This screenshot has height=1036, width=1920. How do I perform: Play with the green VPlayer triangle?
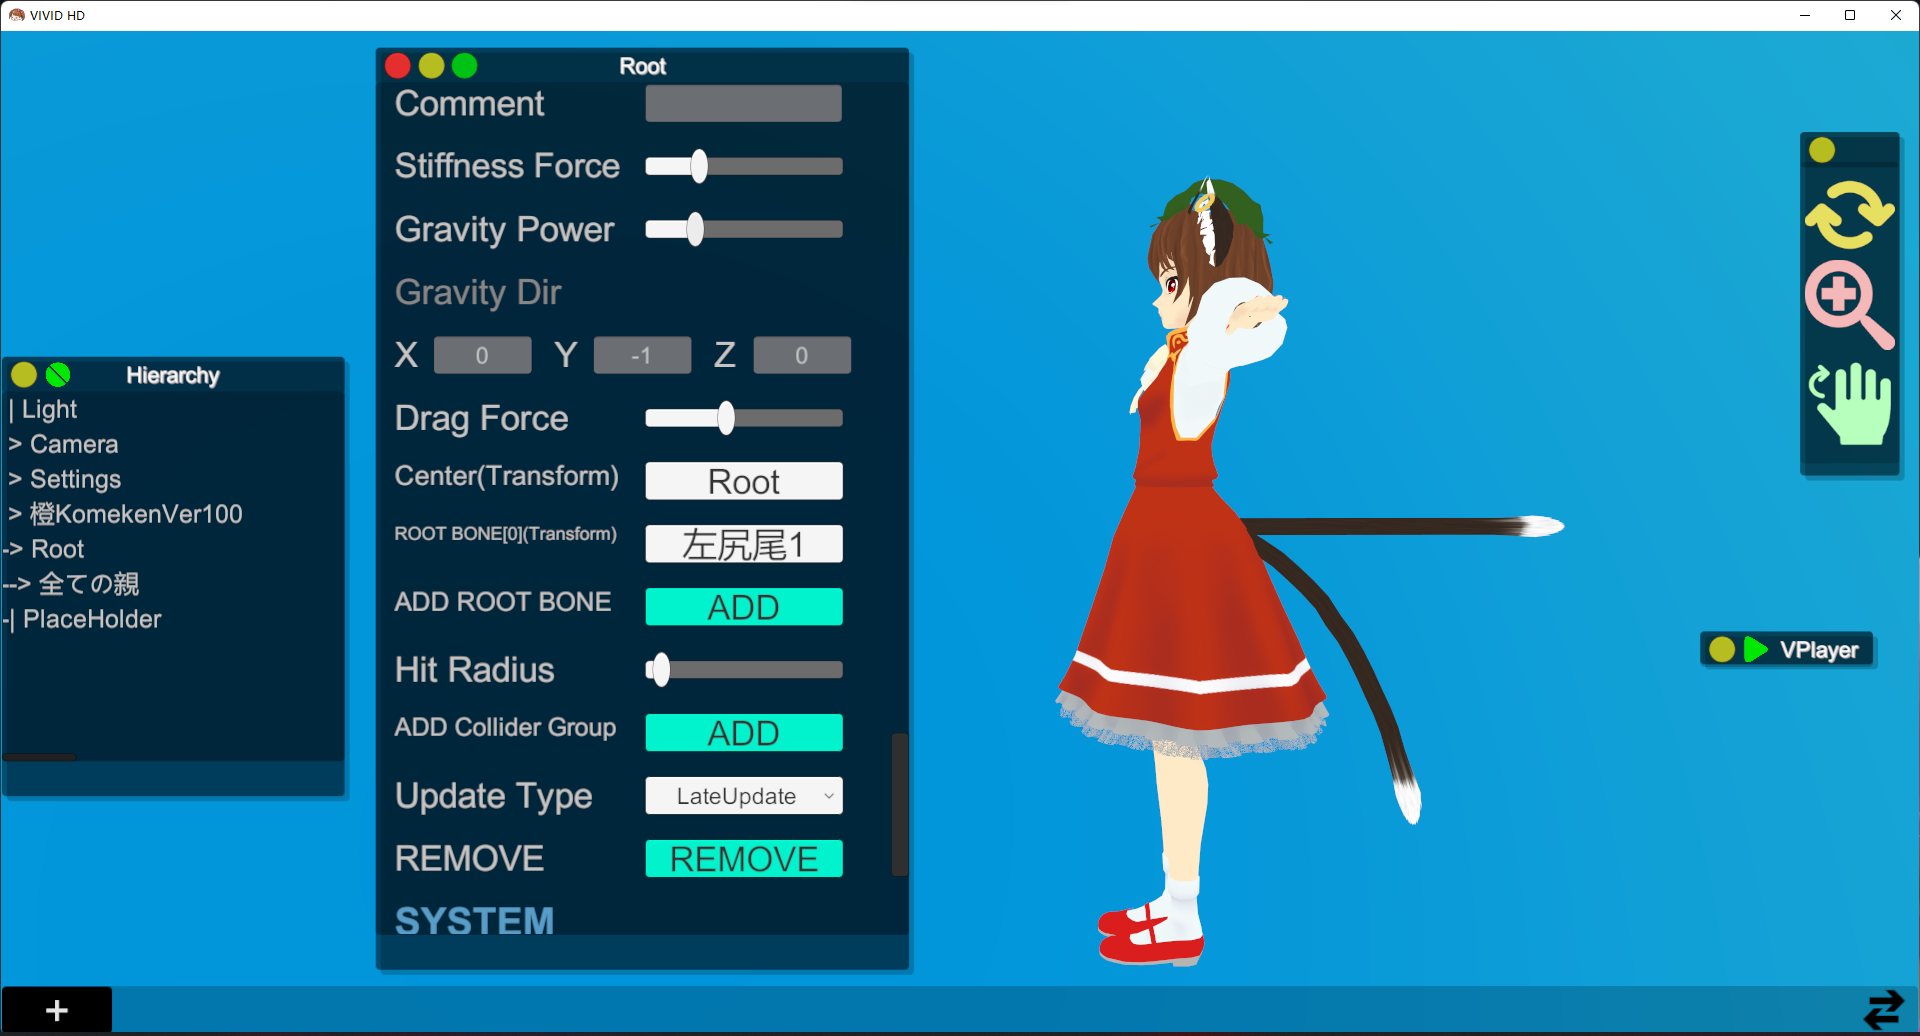tap(1755, 650)
